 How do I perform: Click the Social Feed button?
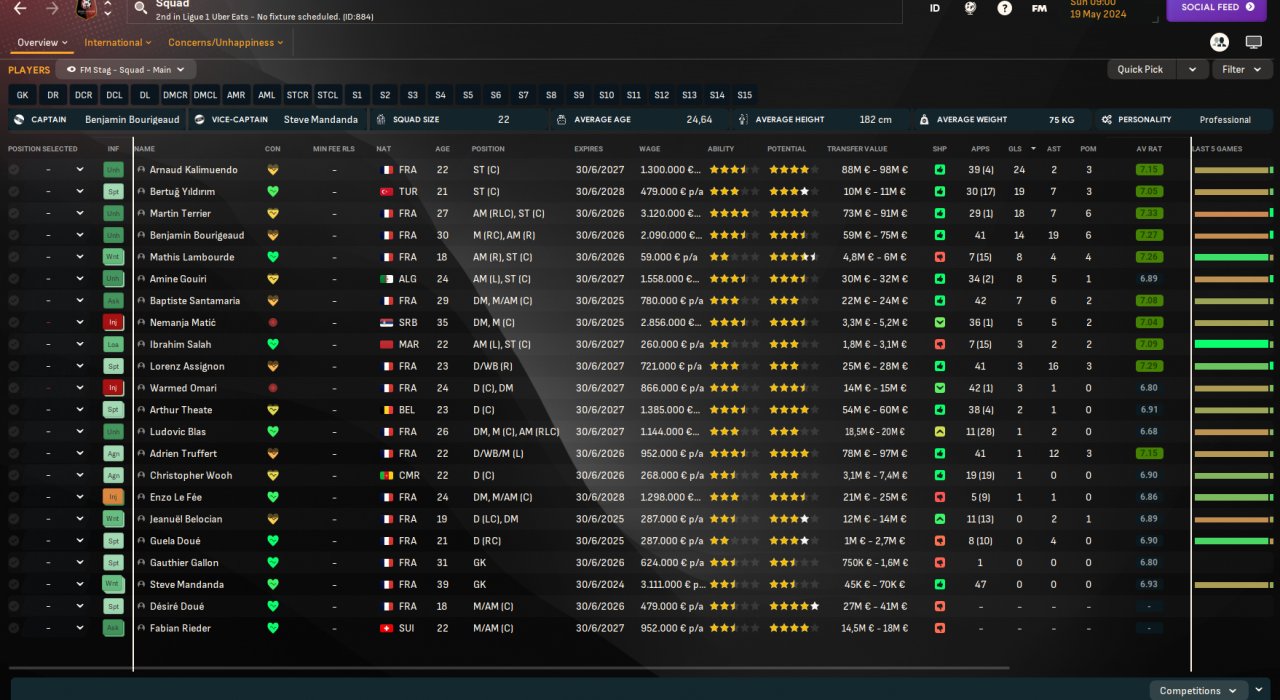1216,8
